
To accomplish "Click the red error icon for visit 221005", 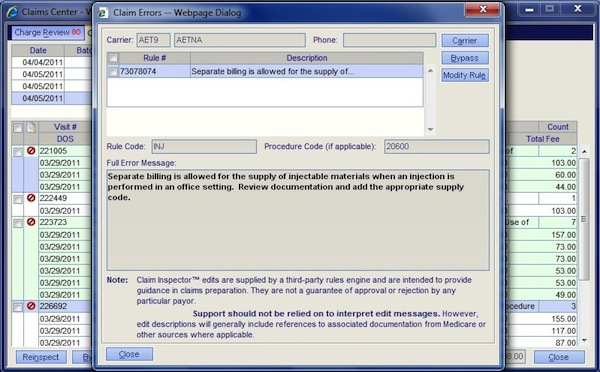I will click(x=31, y=151).
